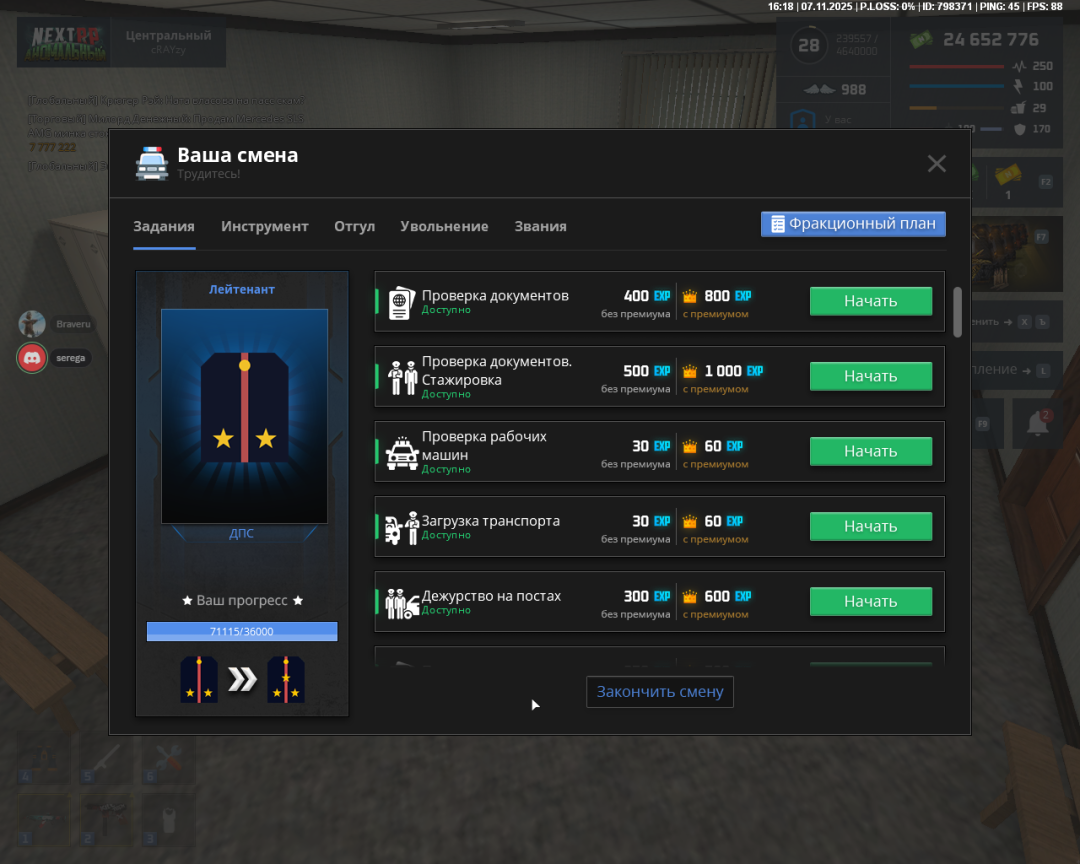Click the two officers icon for Стажировка task
The width and height of the screenshot is (1080, 864).
coord(401,378)
